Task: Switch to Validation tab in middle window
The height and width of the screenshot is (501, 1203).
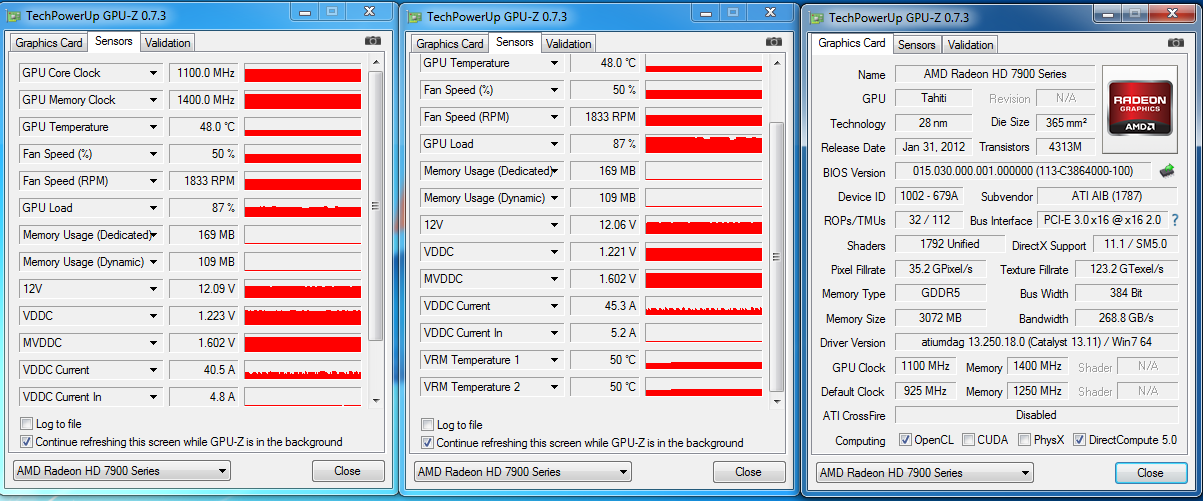Action: (568, 44)
